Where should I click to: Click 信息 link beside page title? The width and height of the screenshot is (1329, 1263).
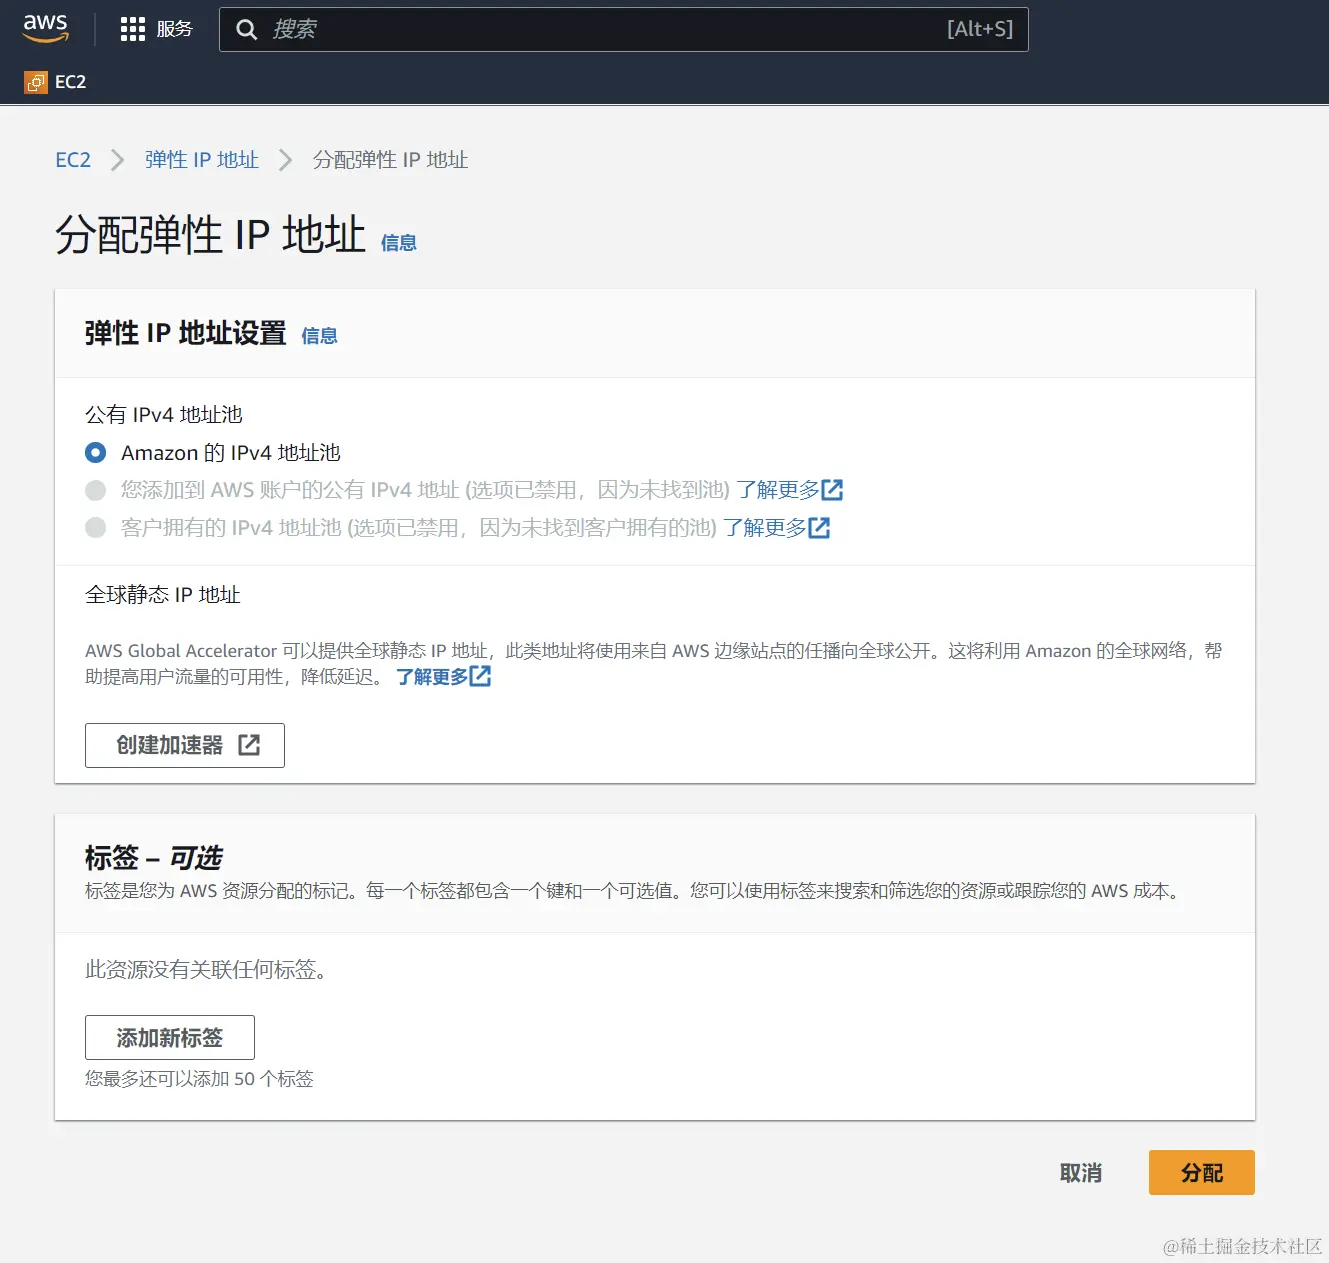(398, 243)
